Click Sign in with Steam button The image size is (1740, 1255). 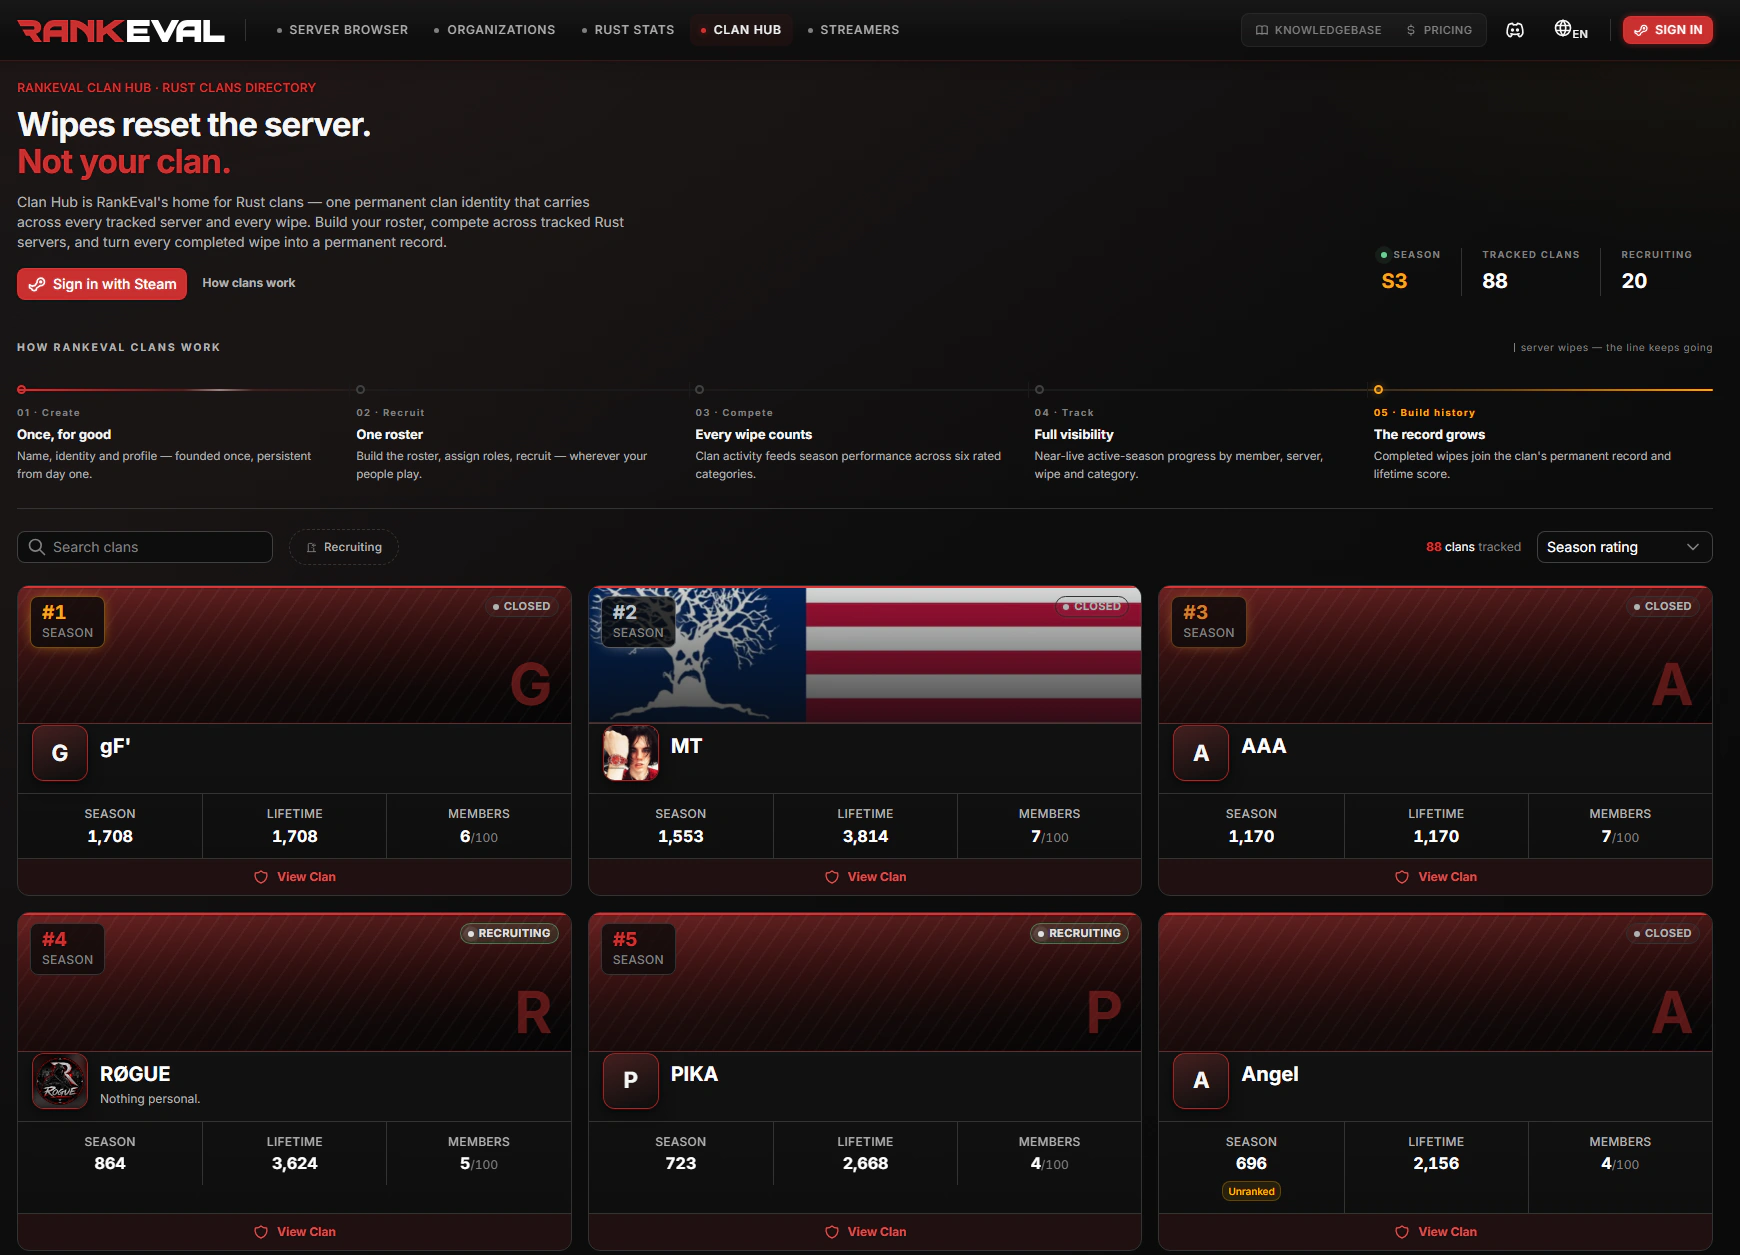pyautogui.click(x=102, y=284)
